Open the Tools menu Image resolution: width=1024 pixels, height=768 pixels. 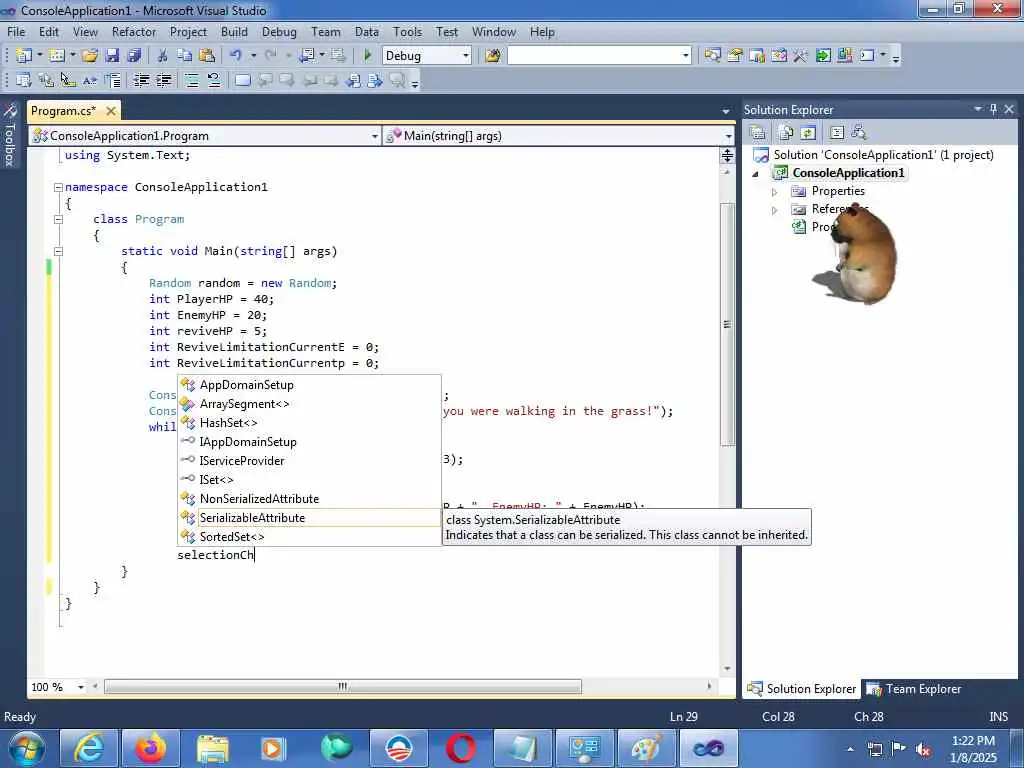pos(407,31)
